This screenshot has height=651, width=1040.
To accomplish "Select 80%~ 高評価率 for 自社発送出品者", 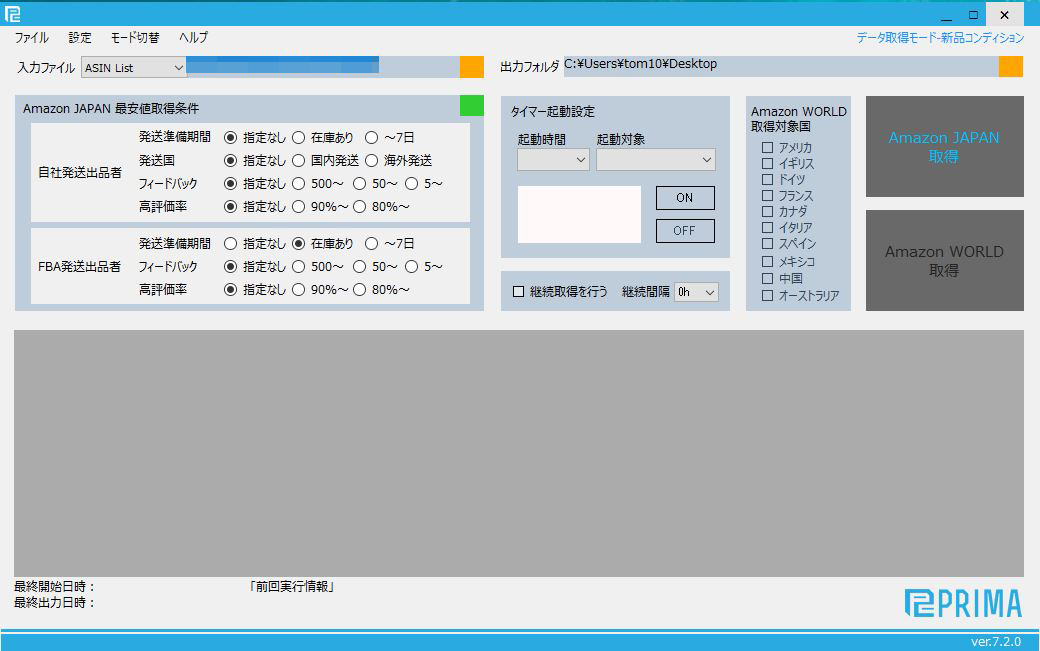I will pos(359,207).
